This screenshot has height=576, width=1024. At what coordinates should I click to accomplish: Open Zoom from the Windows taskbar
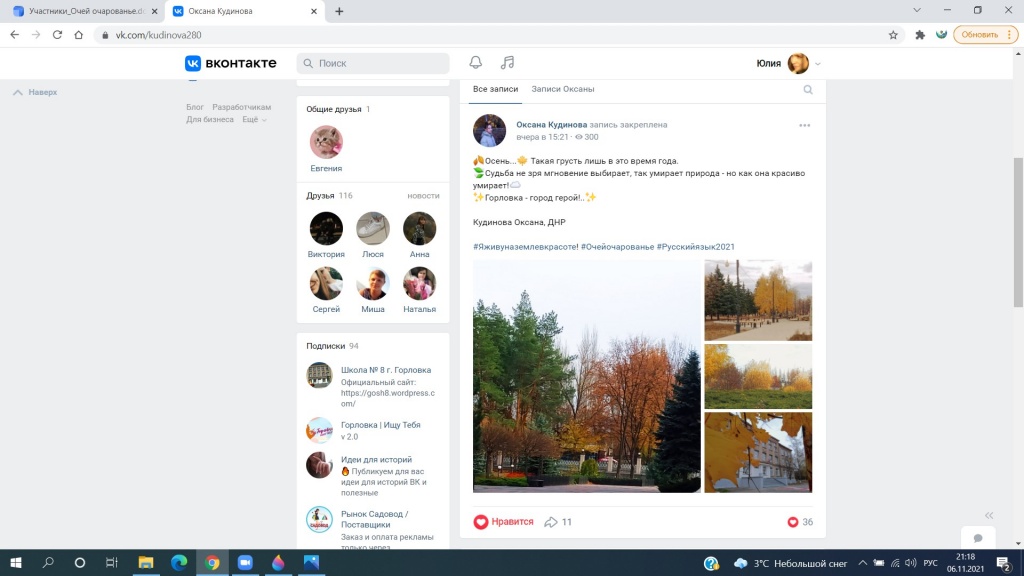pos(245,563)
